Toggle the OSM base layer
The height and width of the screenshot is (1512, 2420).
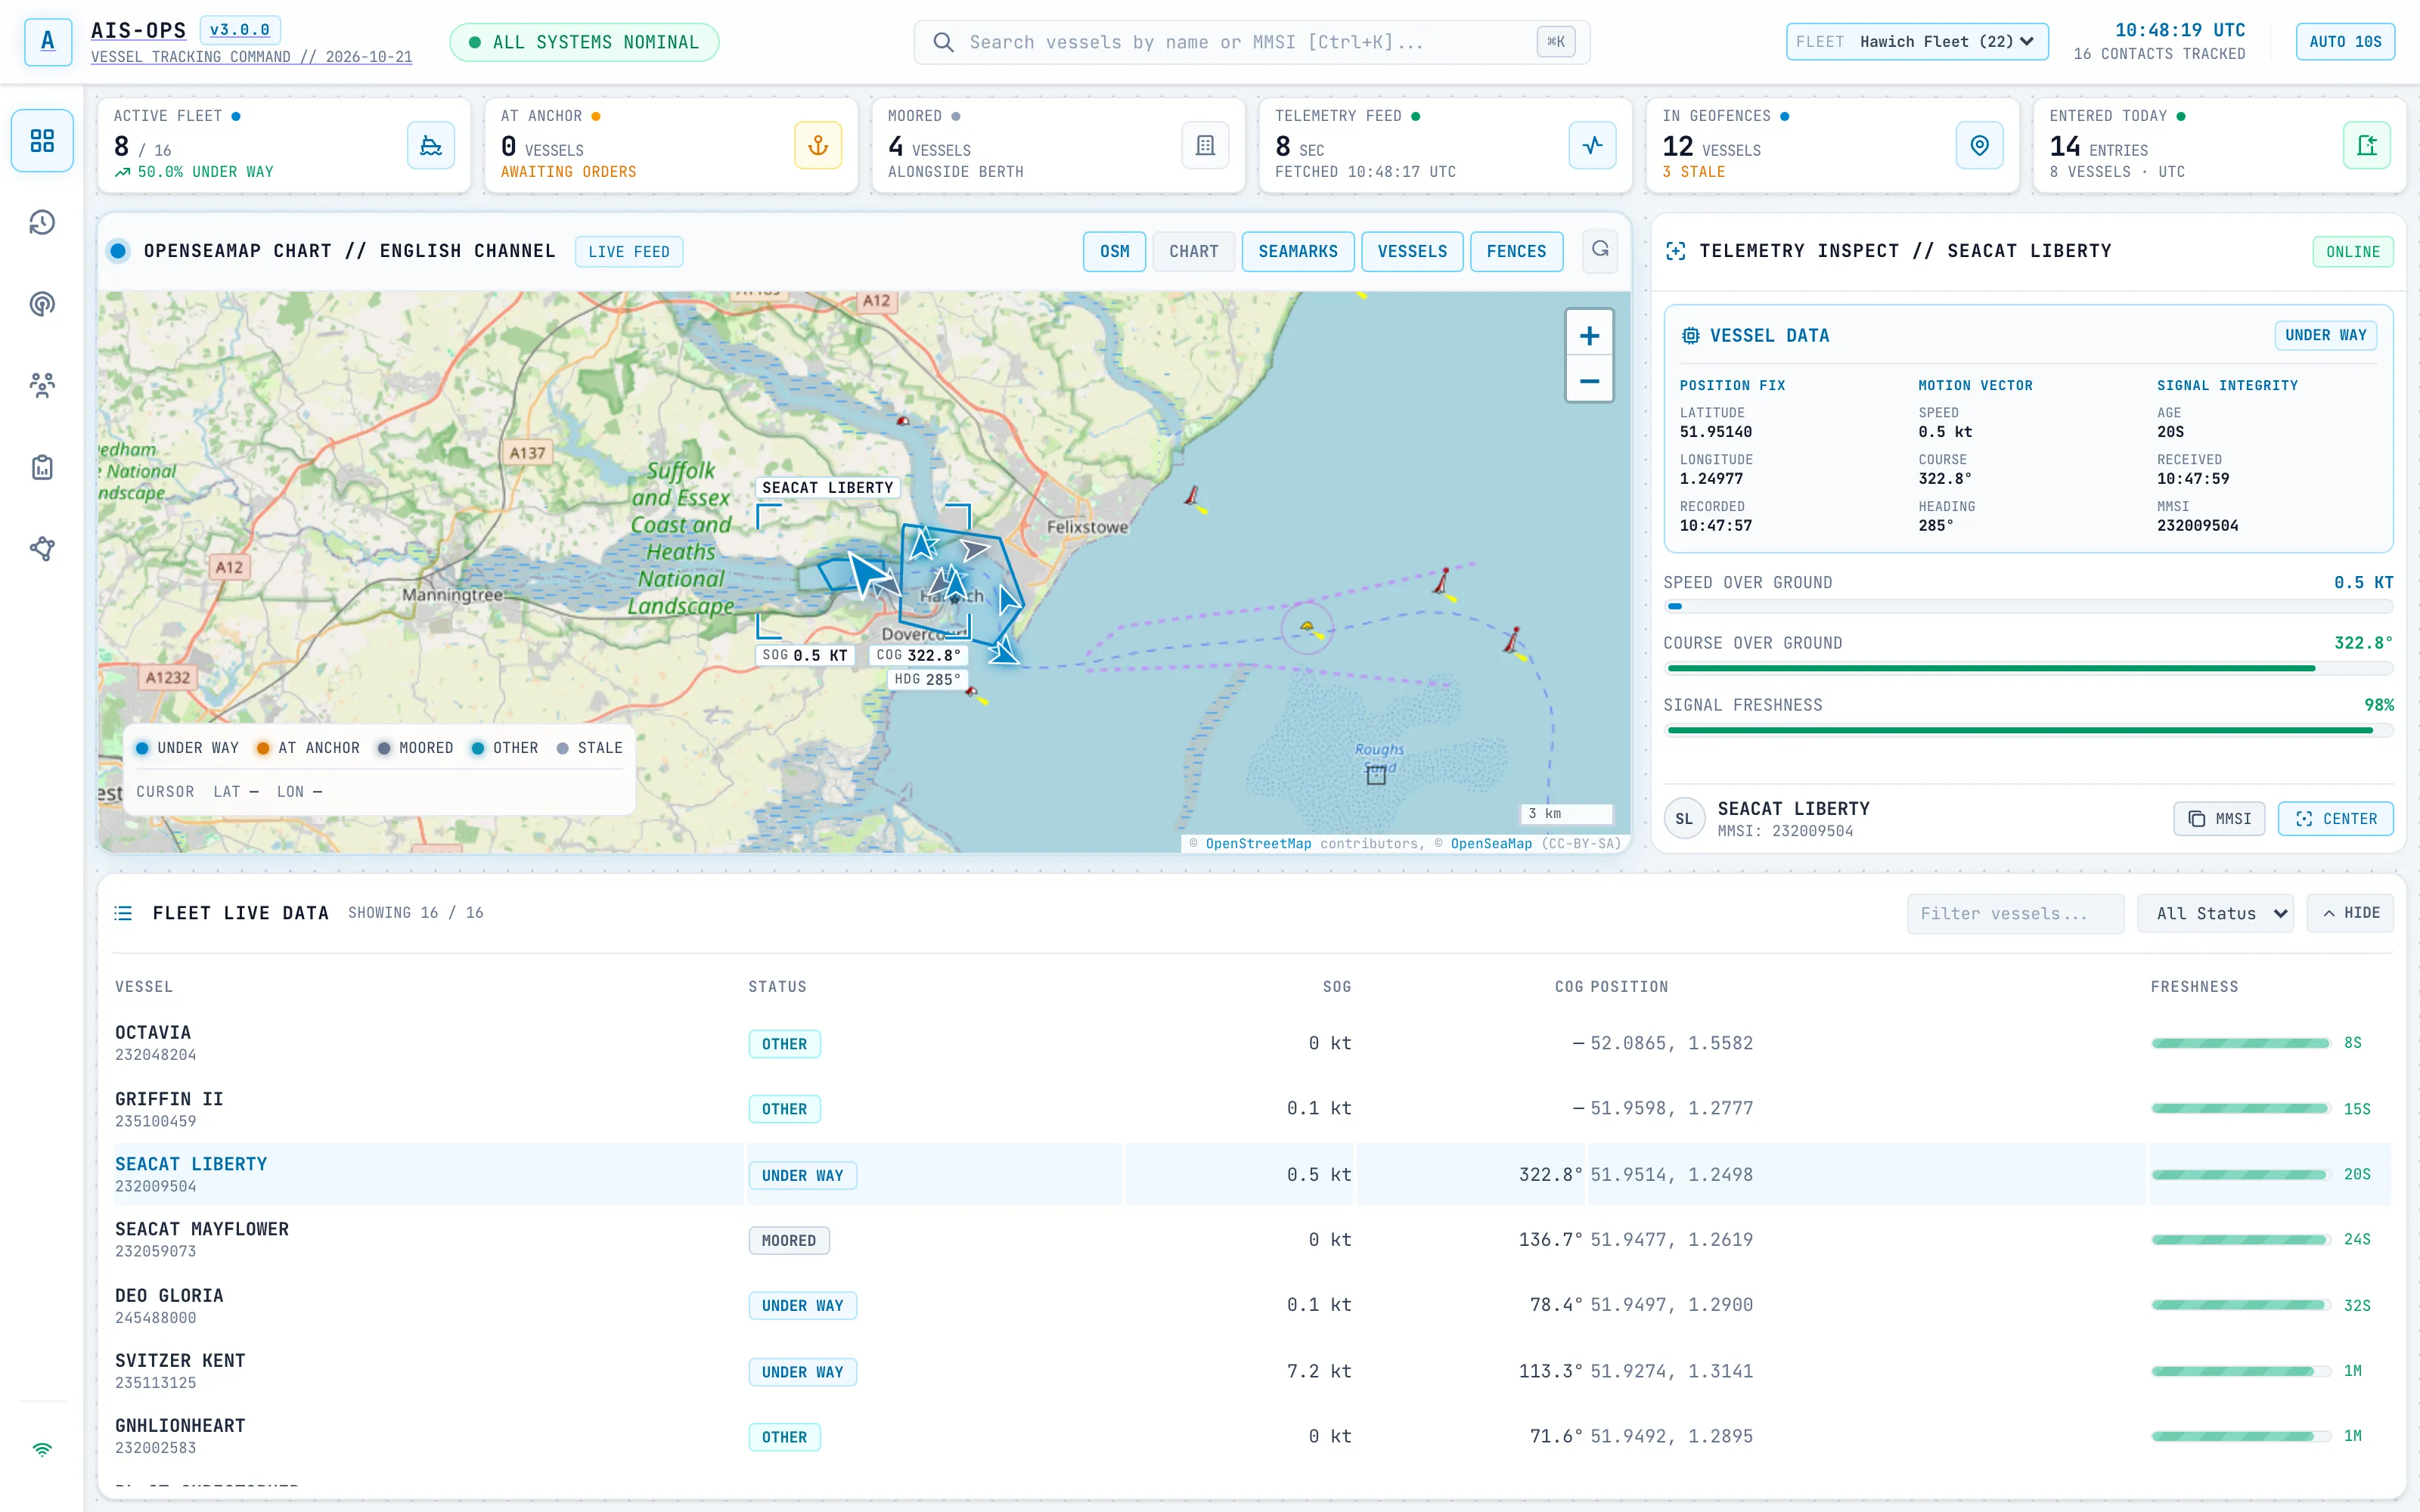(x=1114, y=252)
